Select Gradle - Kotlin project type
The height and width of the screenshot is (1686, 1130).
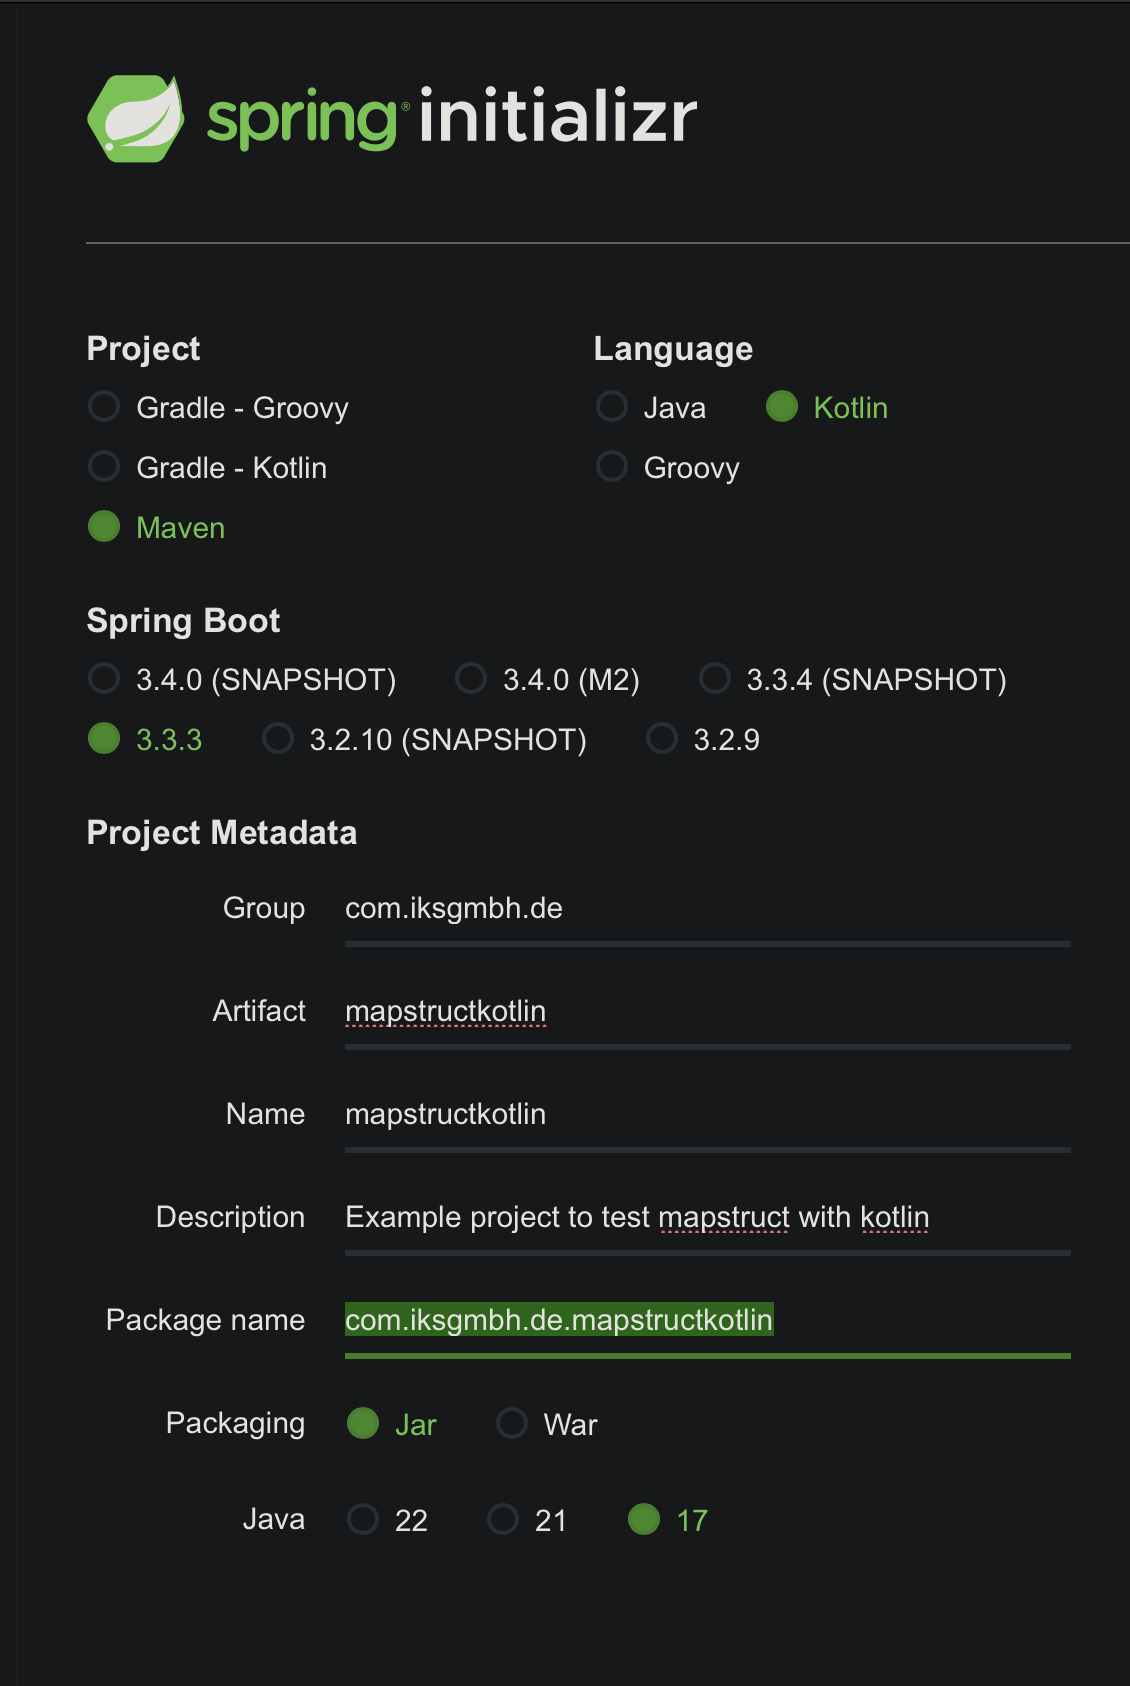click(104, 467)
